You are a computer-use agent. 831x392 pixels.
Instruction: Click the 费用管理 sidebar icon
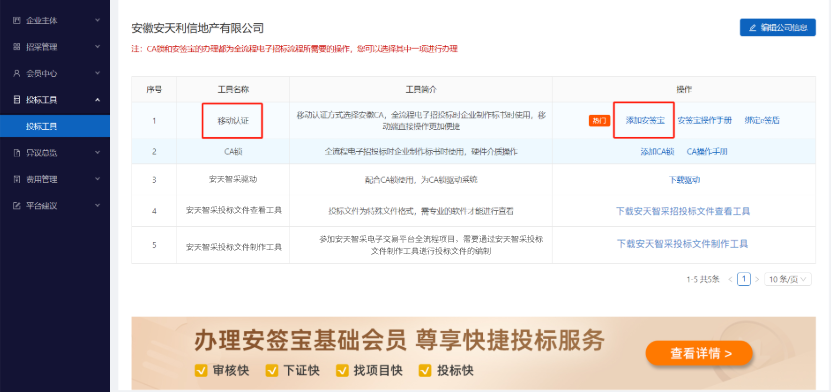(x=16, y=179)
